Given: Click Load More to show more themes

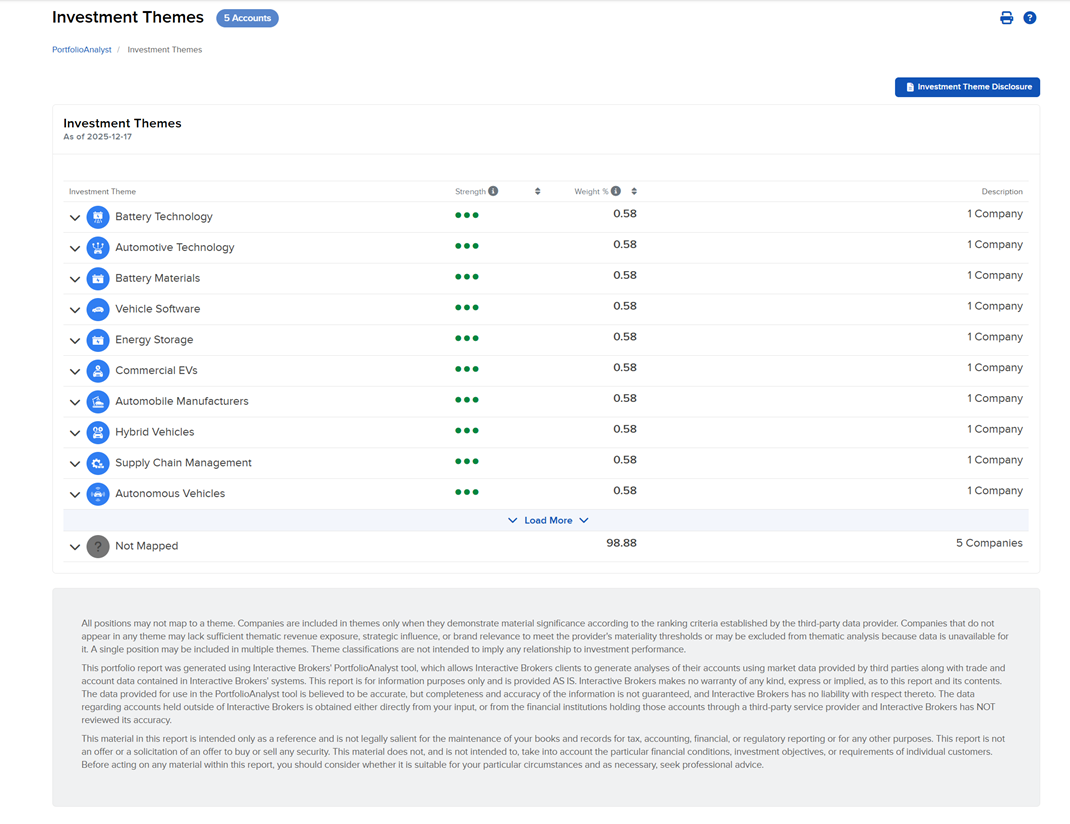Looking at the screenshot, I should click(548, 520).
